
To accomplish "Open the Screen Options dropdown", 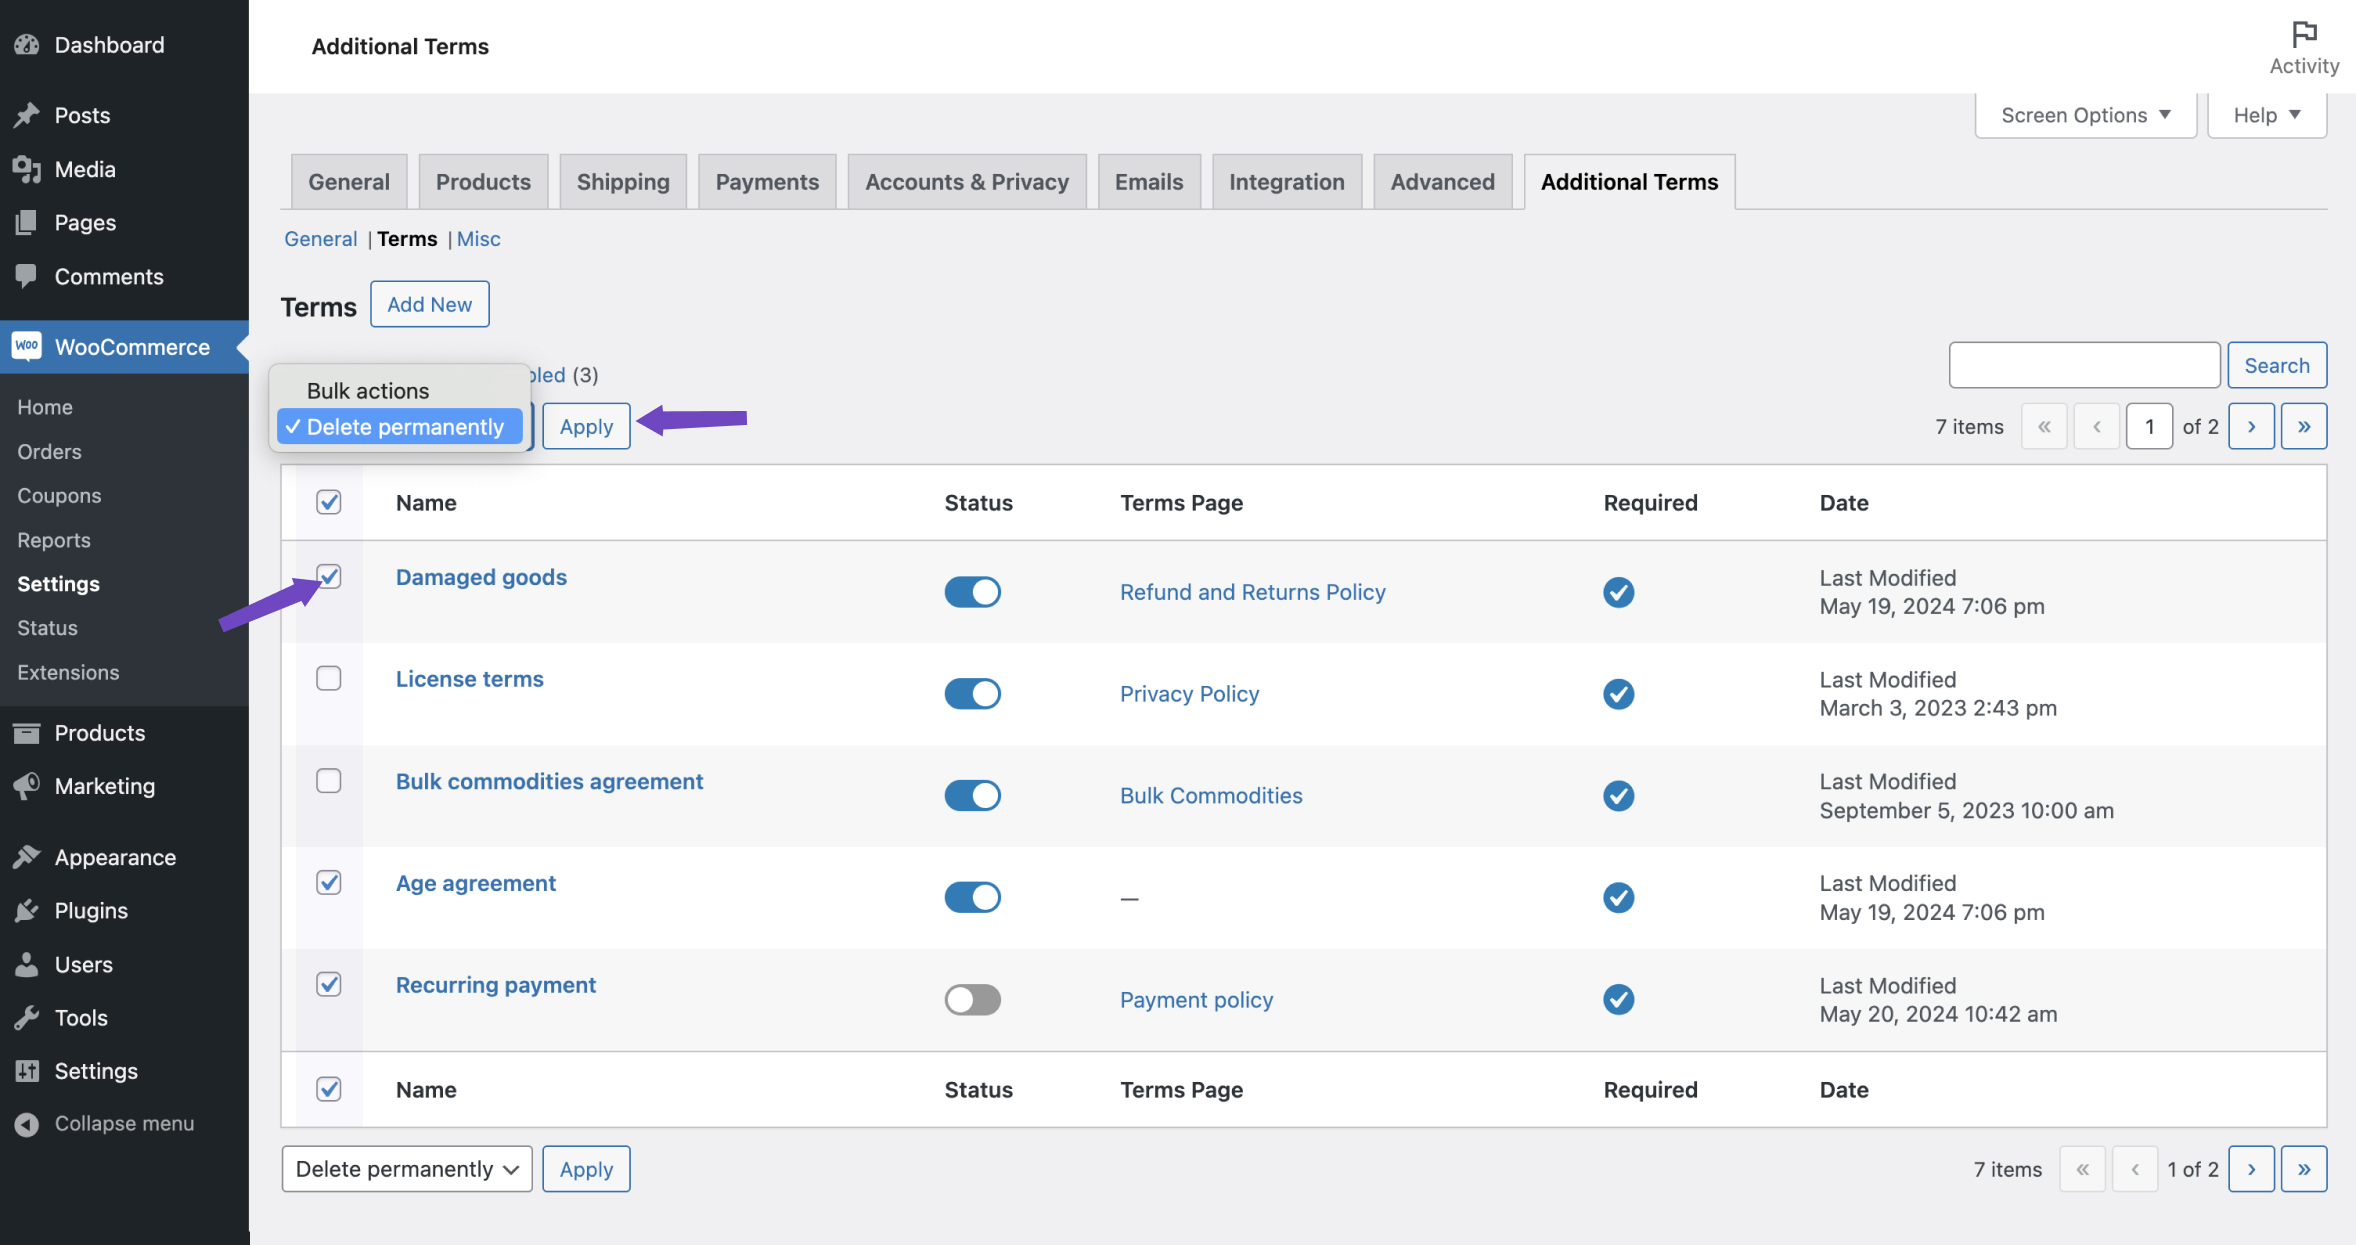I will coord(2084,114).
